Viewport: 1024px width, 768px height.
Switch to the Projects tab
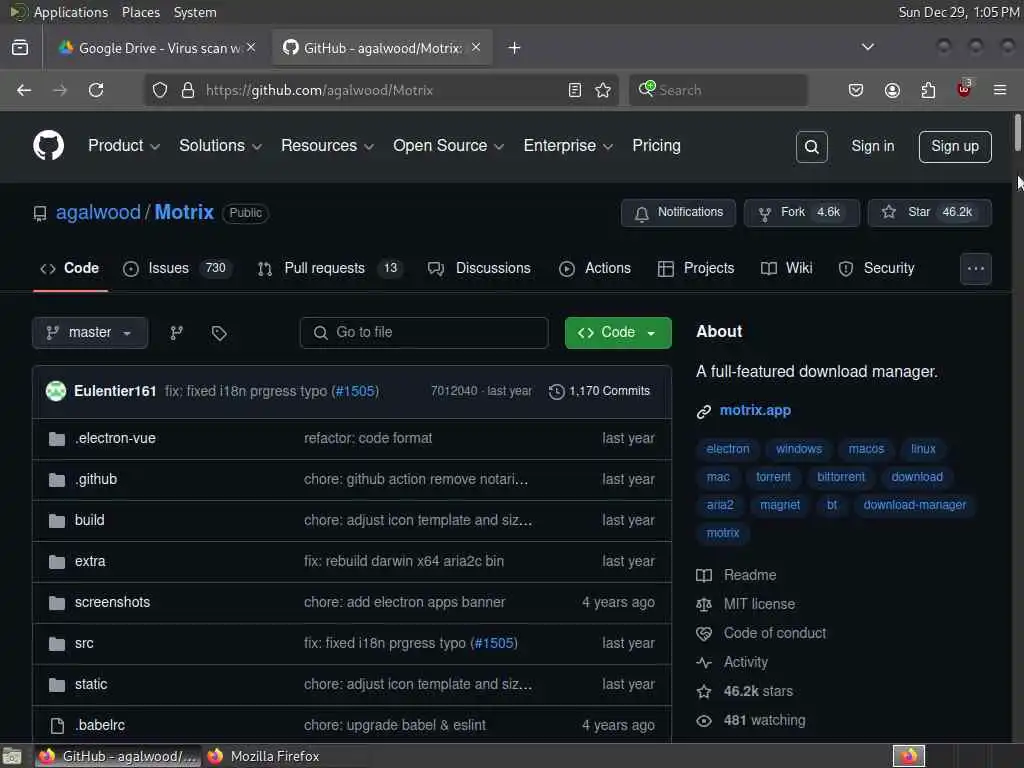coord(696,268)
